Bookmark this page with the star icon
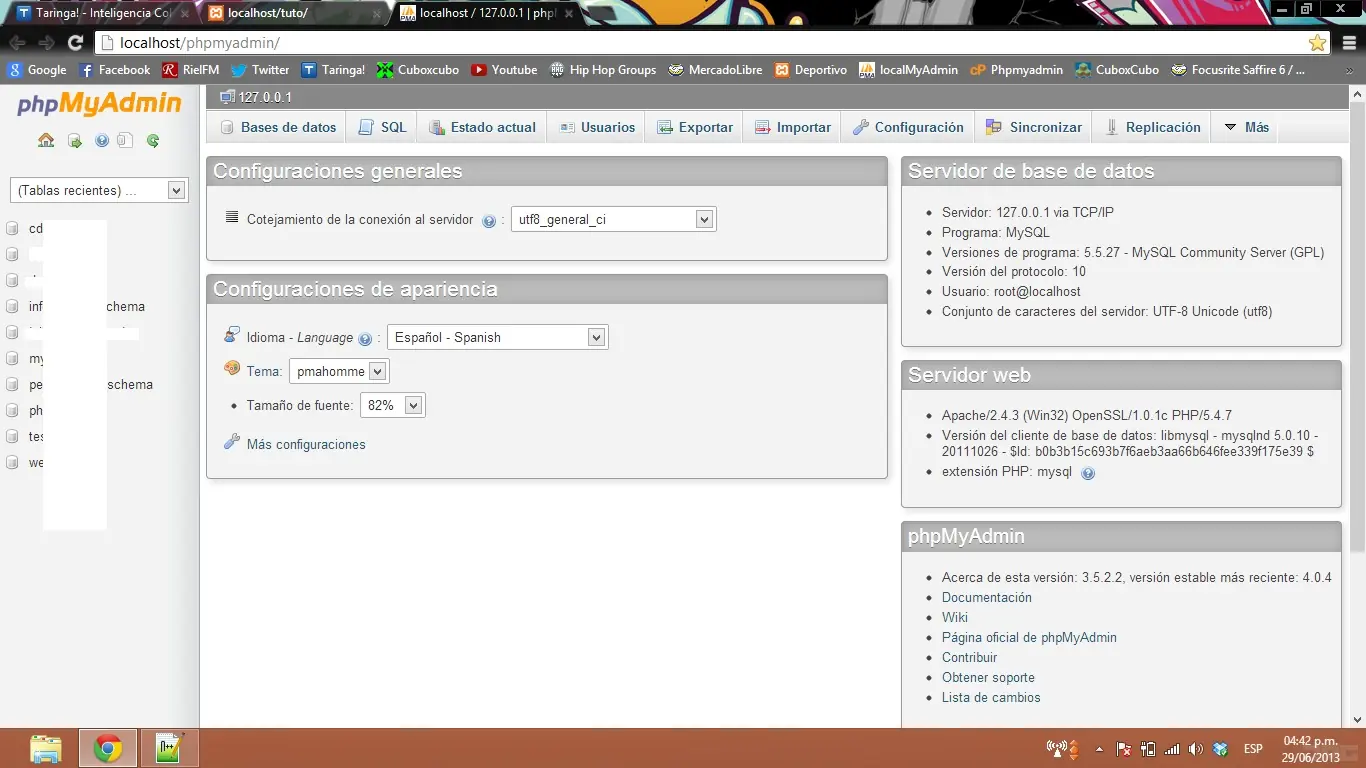Viewport: 1366px width, 768px height. click(x=1317, y=43)
